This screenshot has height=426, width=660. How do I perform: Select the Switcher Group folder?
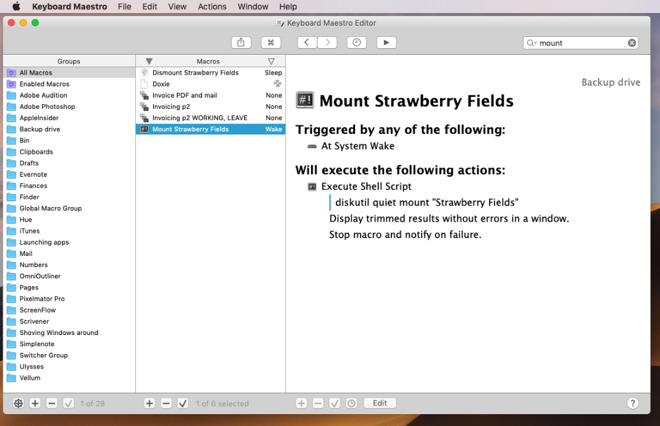click(x=69, y=355)
